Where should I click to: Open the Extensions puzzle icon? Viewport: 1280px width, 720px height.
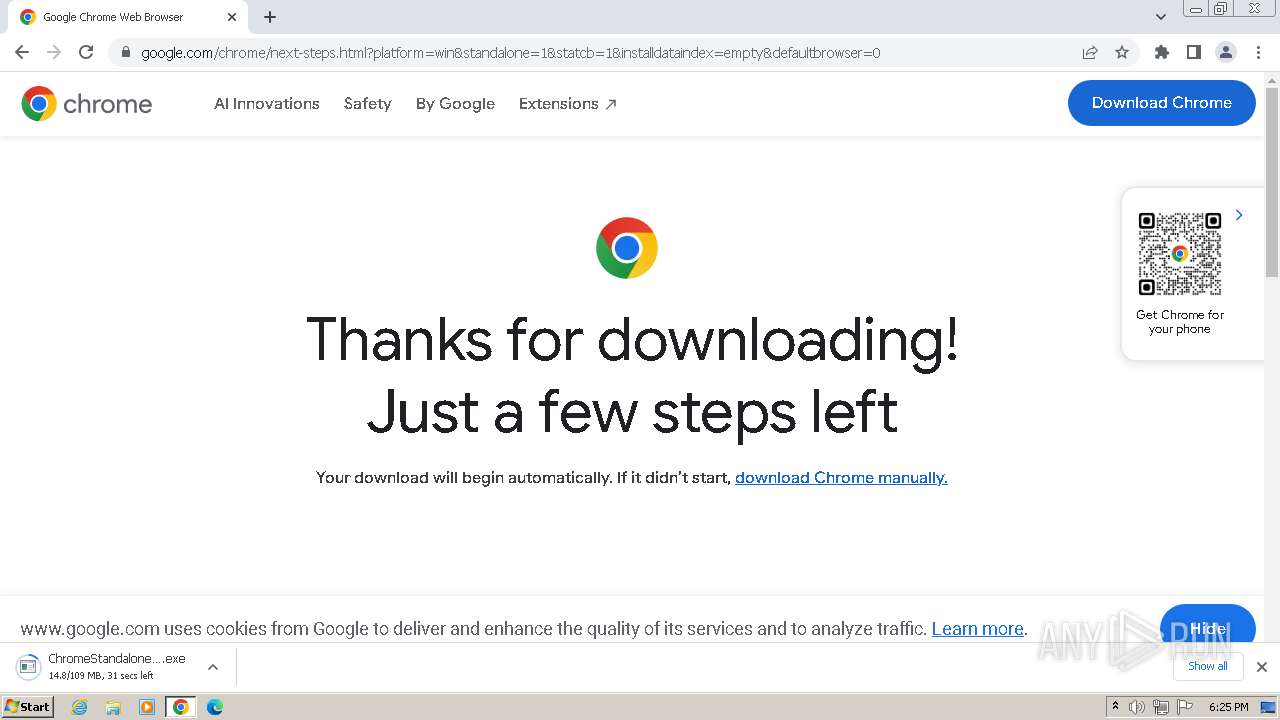point(1161,52)
